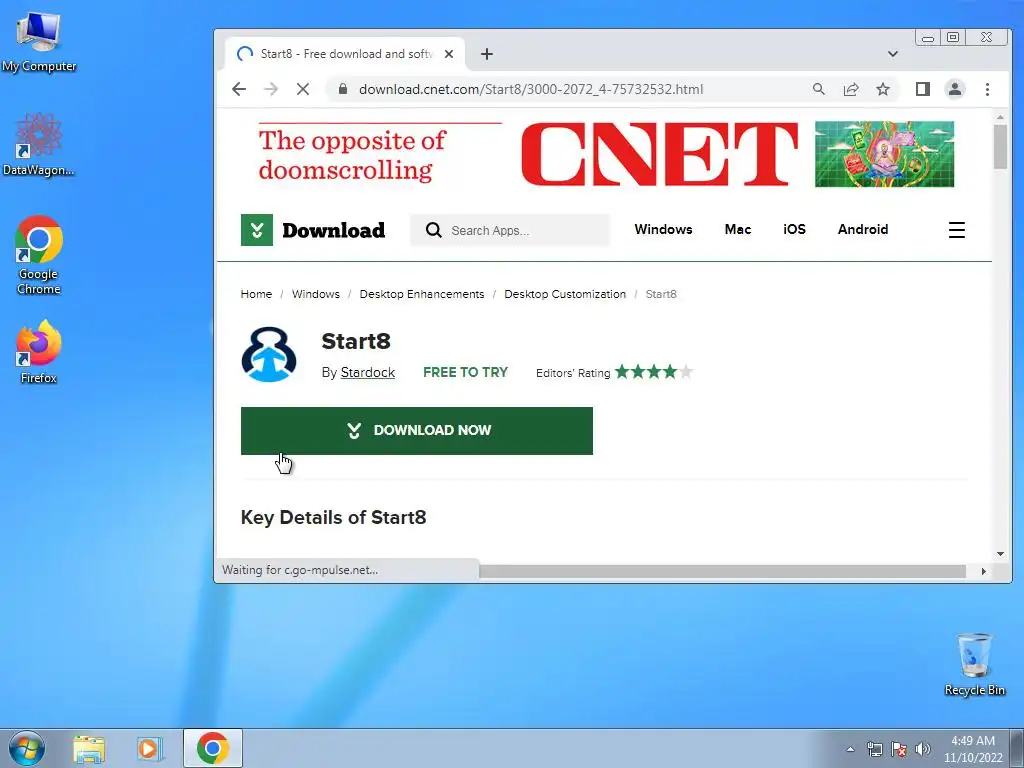1024x768 pixels.
Task: Toggle the Chrome side panel icon
Action: 923,89
